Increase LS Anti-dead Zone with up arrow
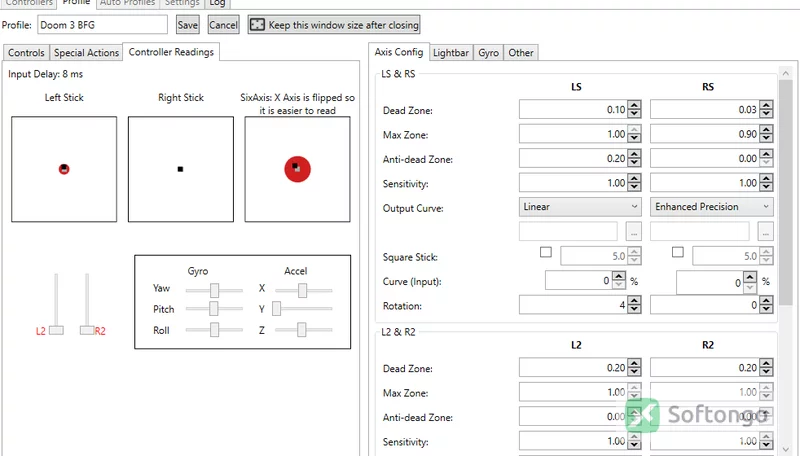The height and width of the screenshot is (456, 800). click(634, 154)
